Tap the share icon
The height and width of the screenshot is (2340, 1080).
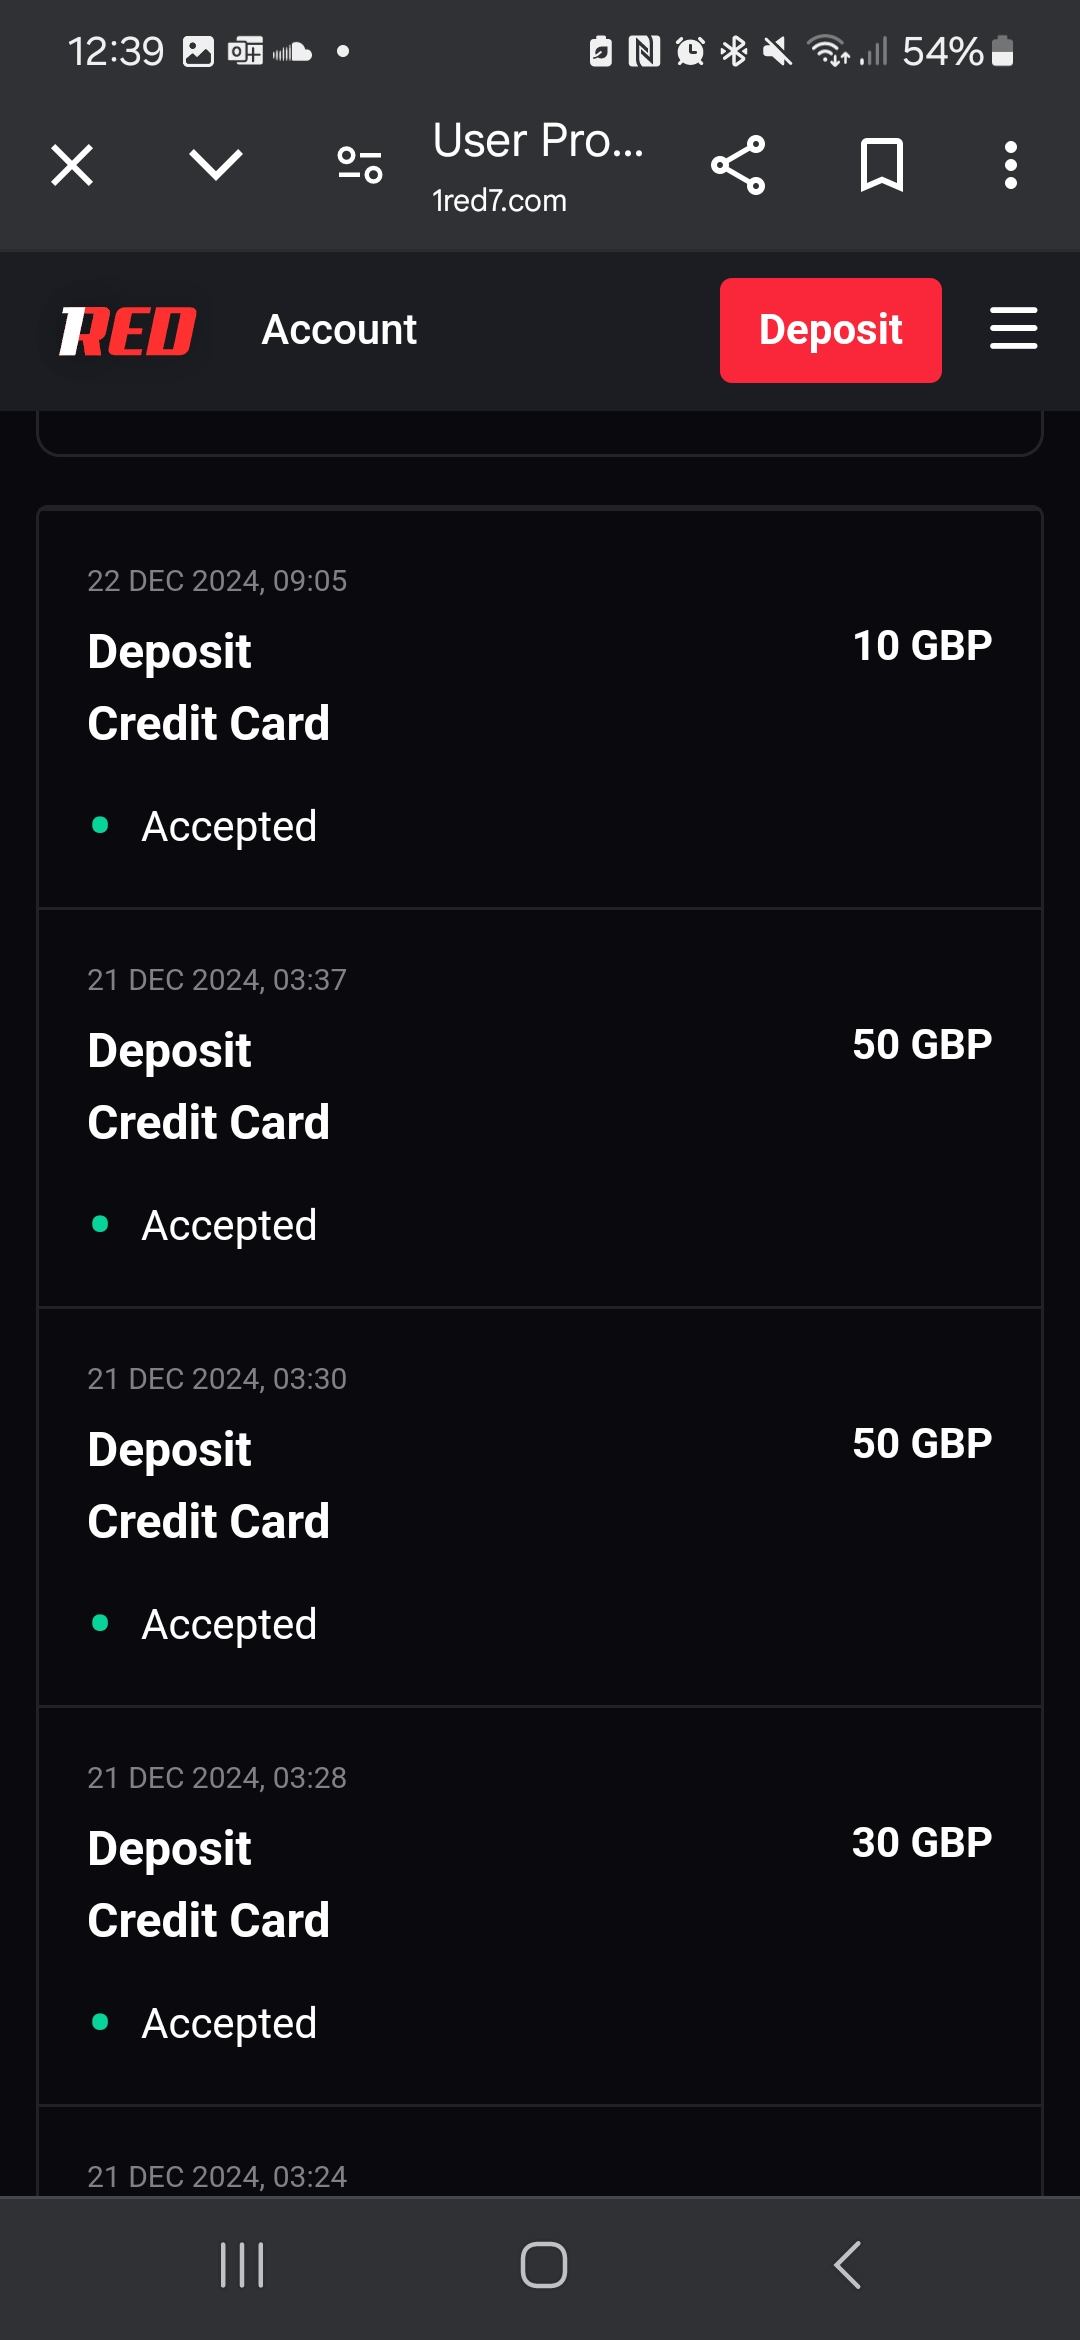click(738, 165)
